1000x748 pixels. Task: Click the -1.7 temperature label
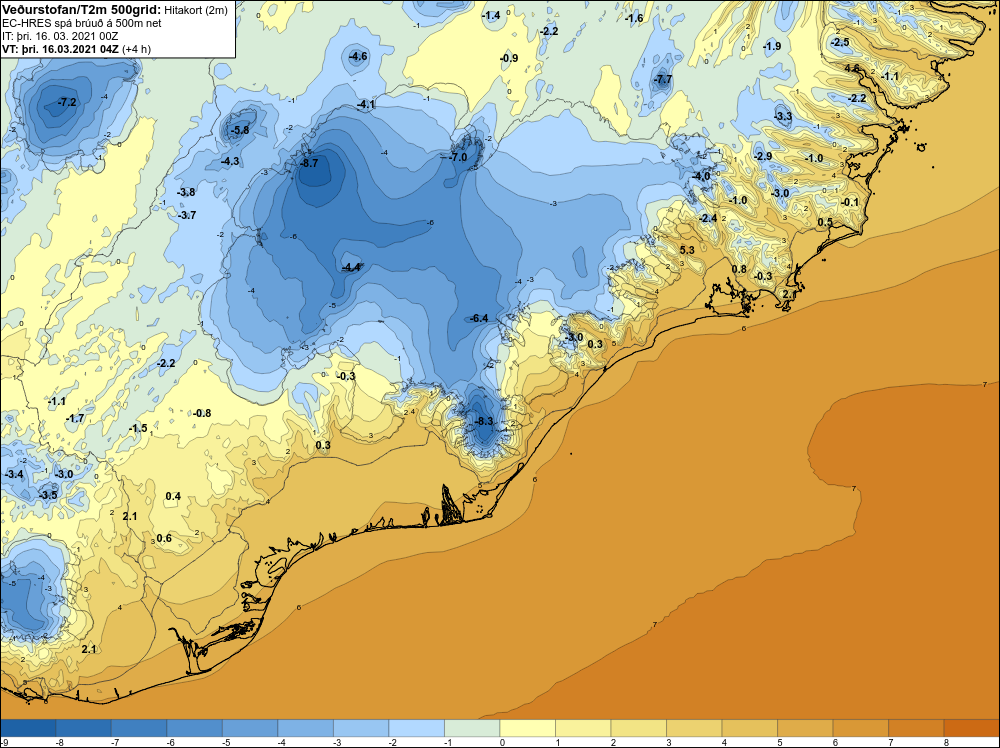(75, 418)
